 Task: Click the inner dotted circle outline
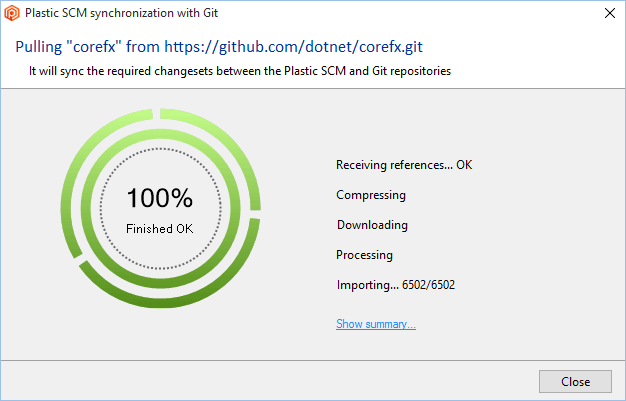tap(160, 150)
